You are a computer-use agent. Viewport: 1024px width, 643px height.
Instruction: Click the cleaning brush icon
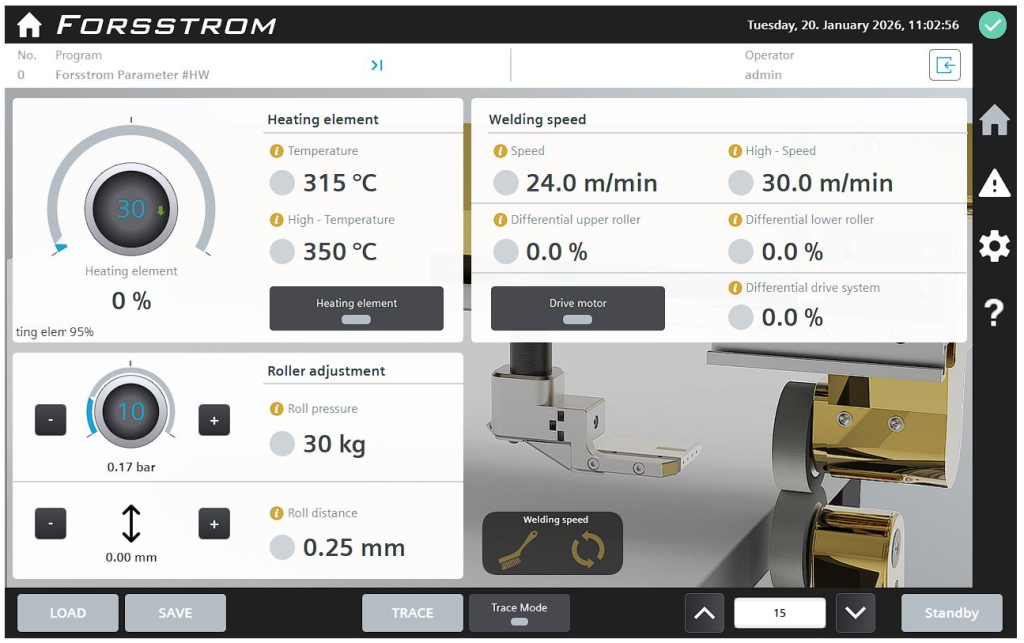coord(518,550)
